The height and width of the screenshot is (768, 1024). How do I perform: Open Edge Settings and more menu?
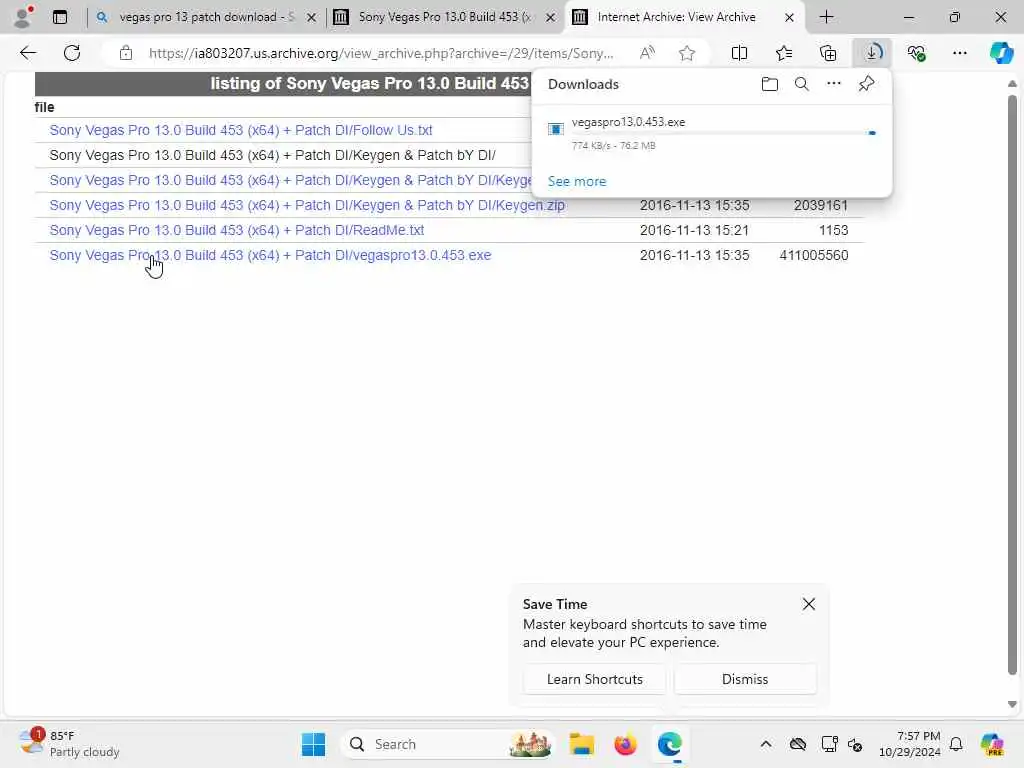(959, 53)
